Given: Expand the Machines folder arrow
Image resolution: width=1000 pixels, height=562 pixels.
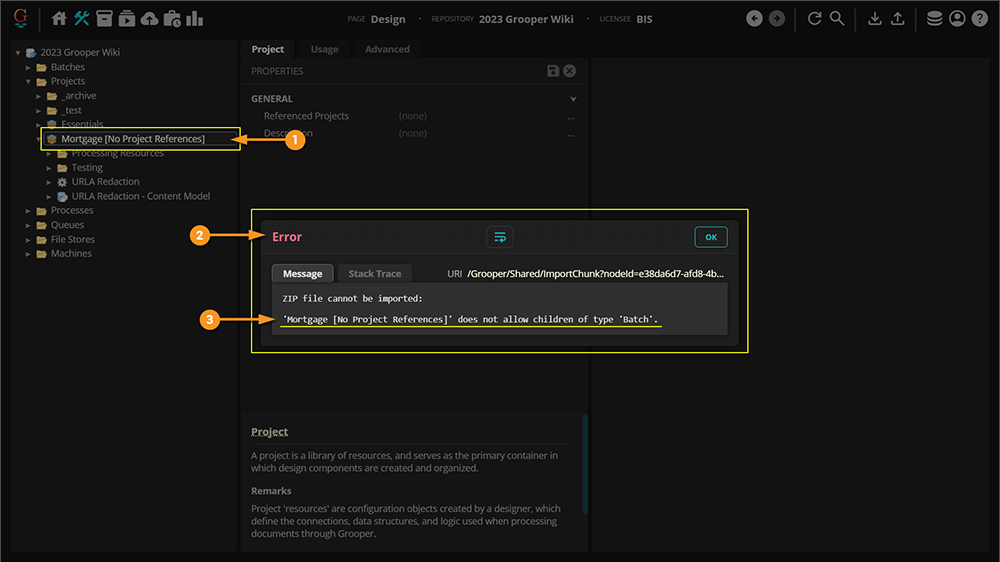Looking at the screenshot, I should click(28, 254).
